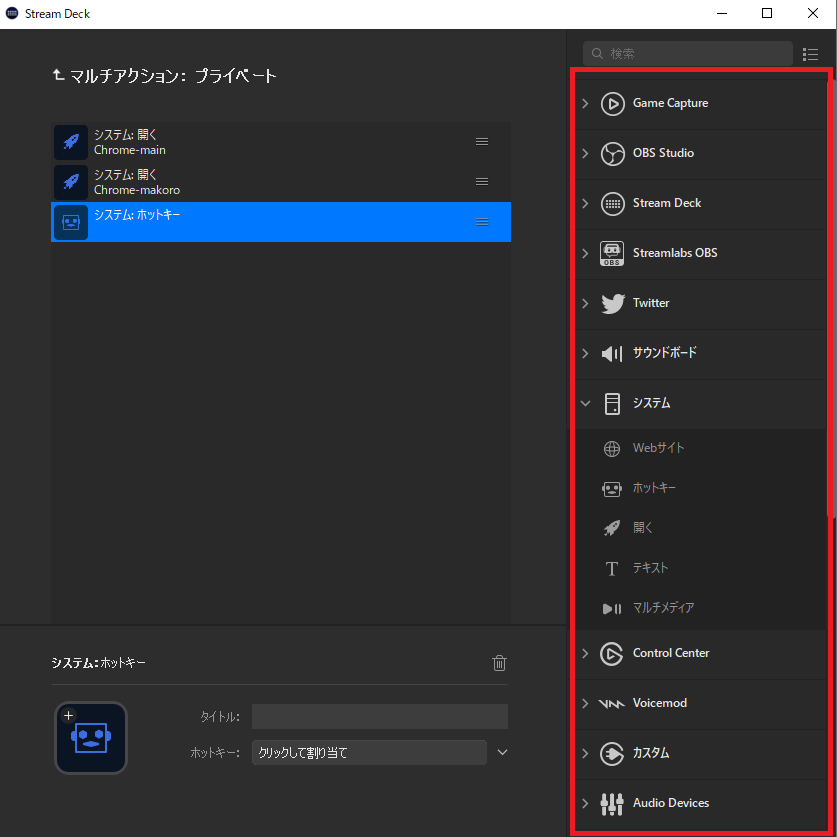Click the reorder handle on selected ホットキー row
Screen dimensions: 837x837
pyautogui.click(x=482, y=222)
